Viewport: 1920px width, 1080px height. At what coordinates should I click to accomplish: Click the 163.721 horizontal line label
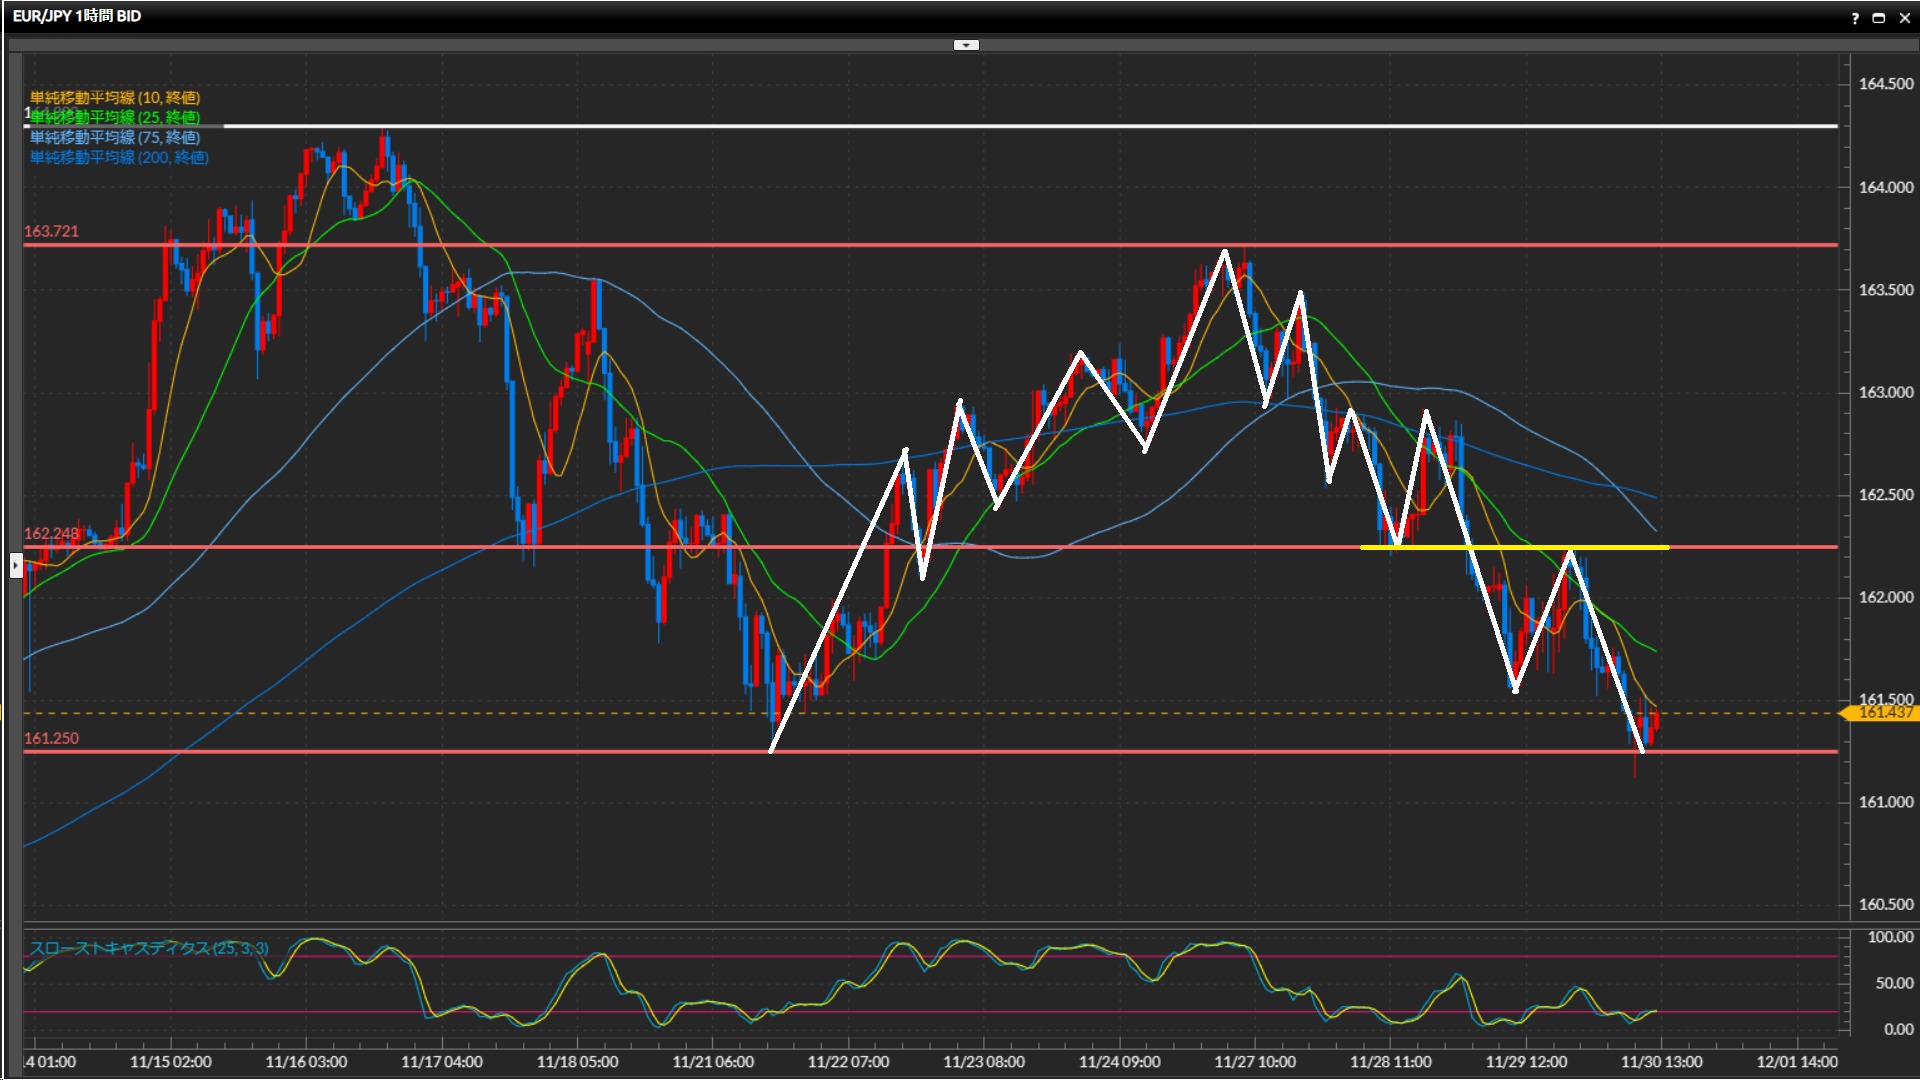coord(51,231)
